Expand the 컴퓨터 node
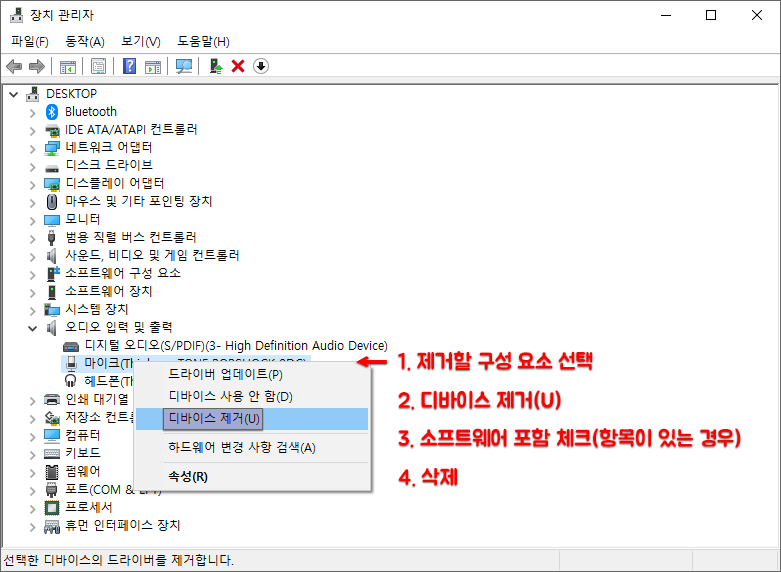781x572 pixels. coord(32,436)
